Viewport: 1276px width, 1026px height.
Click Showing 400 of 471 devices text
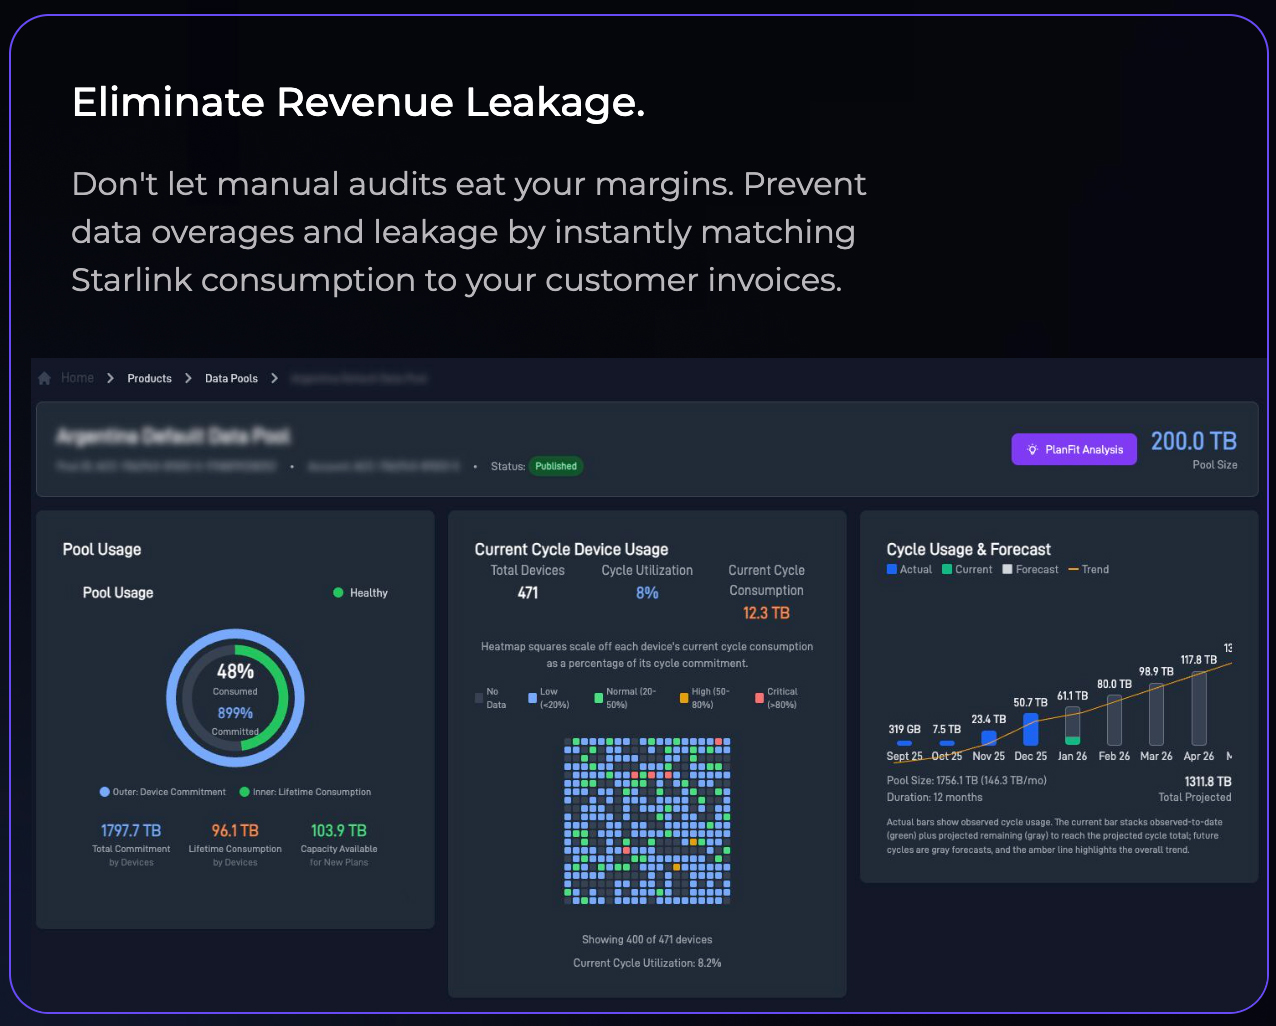pos(647,940)
